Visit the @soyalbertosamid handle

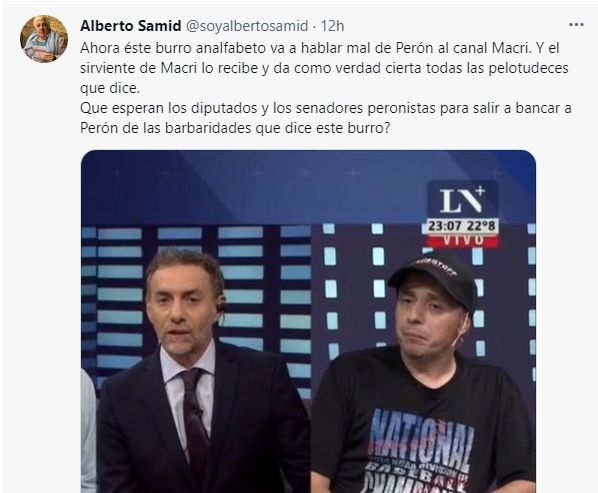(247, 26)
